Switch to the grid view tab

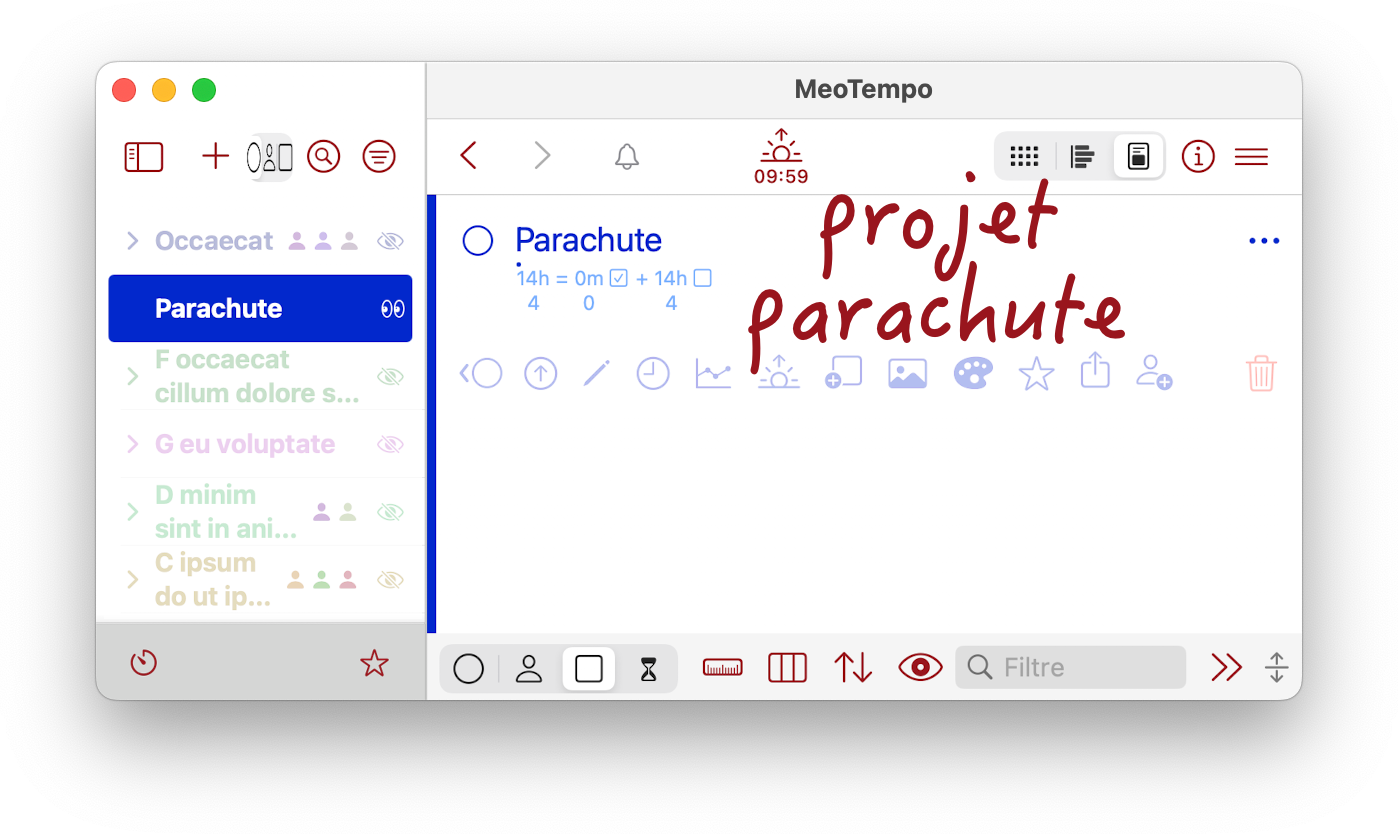pos(1024,157)
